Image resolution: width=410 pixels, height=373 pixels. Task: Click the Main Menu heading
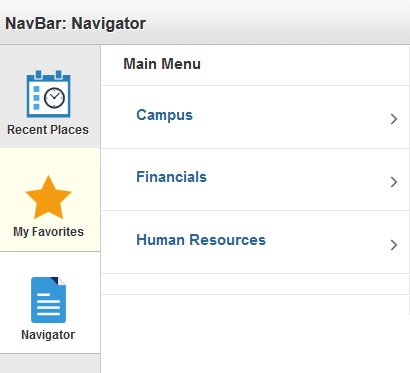click(x=162, y=64)
